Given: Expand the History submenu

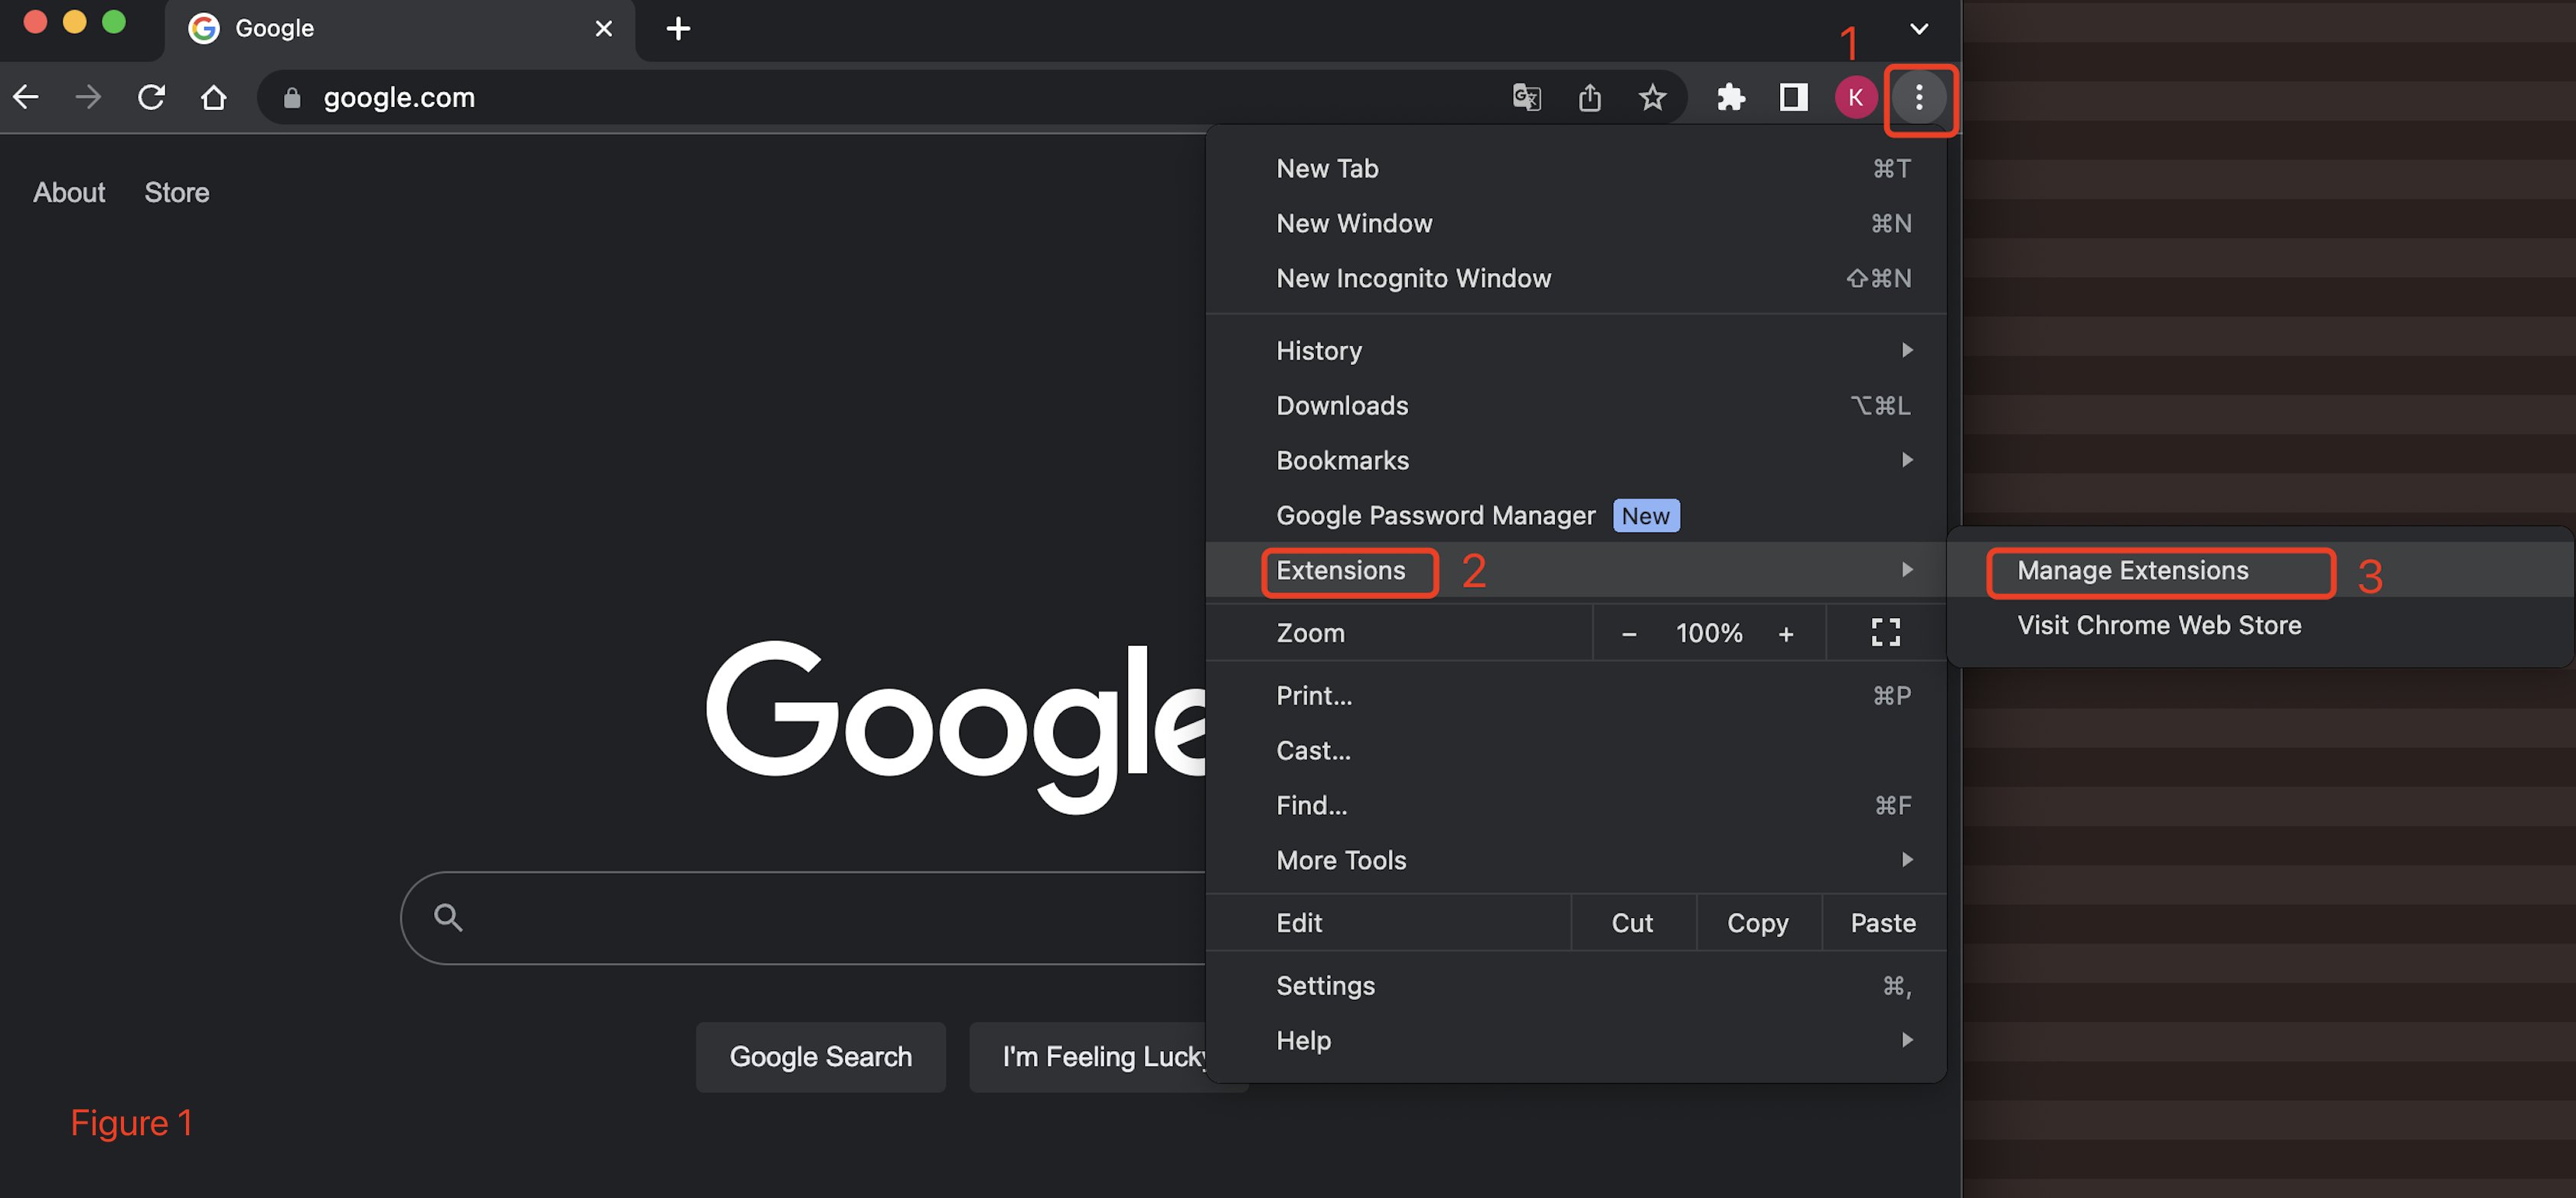Looking at the screenshot, I should [1576, 350].
